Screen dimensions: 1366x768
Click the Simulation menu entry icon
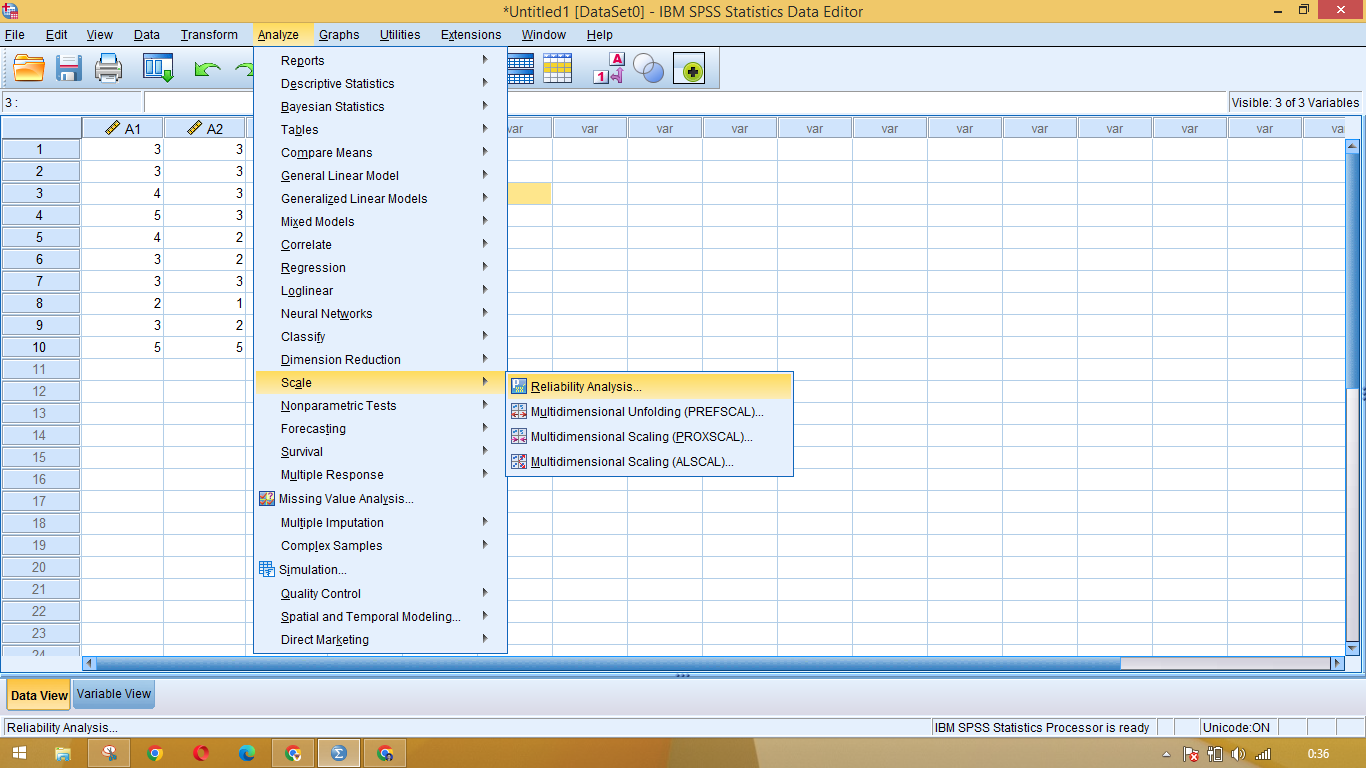(266, 569)
